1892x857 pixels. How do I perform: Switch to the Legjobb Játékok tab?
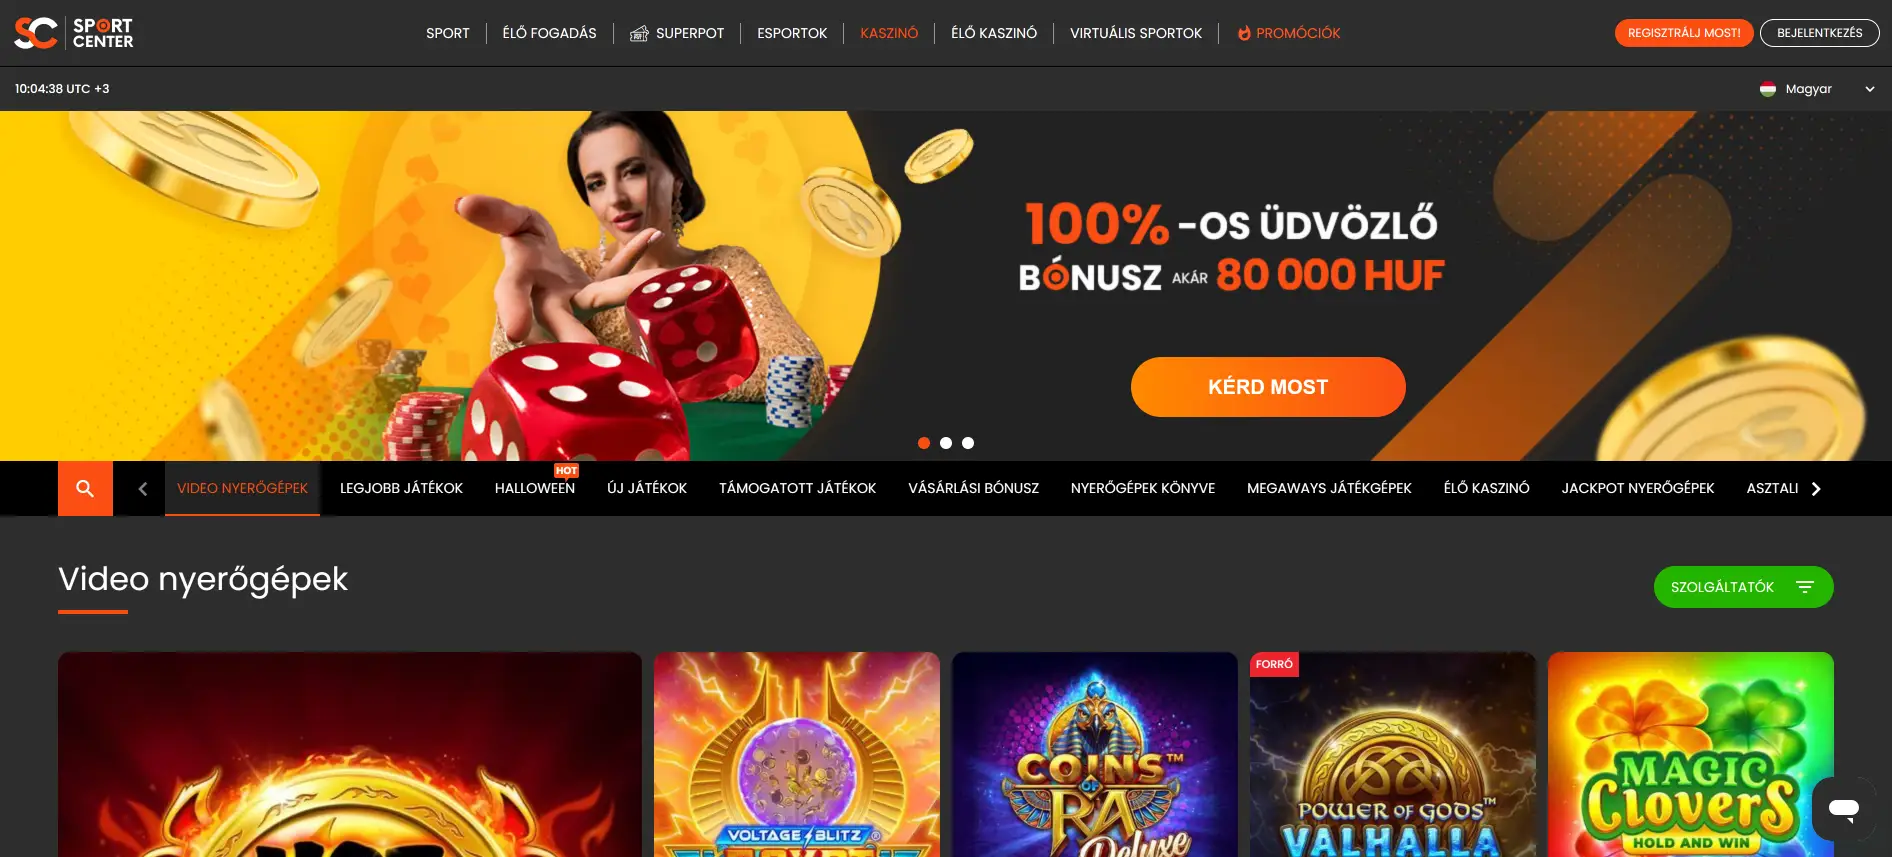(x=401, y=488)
